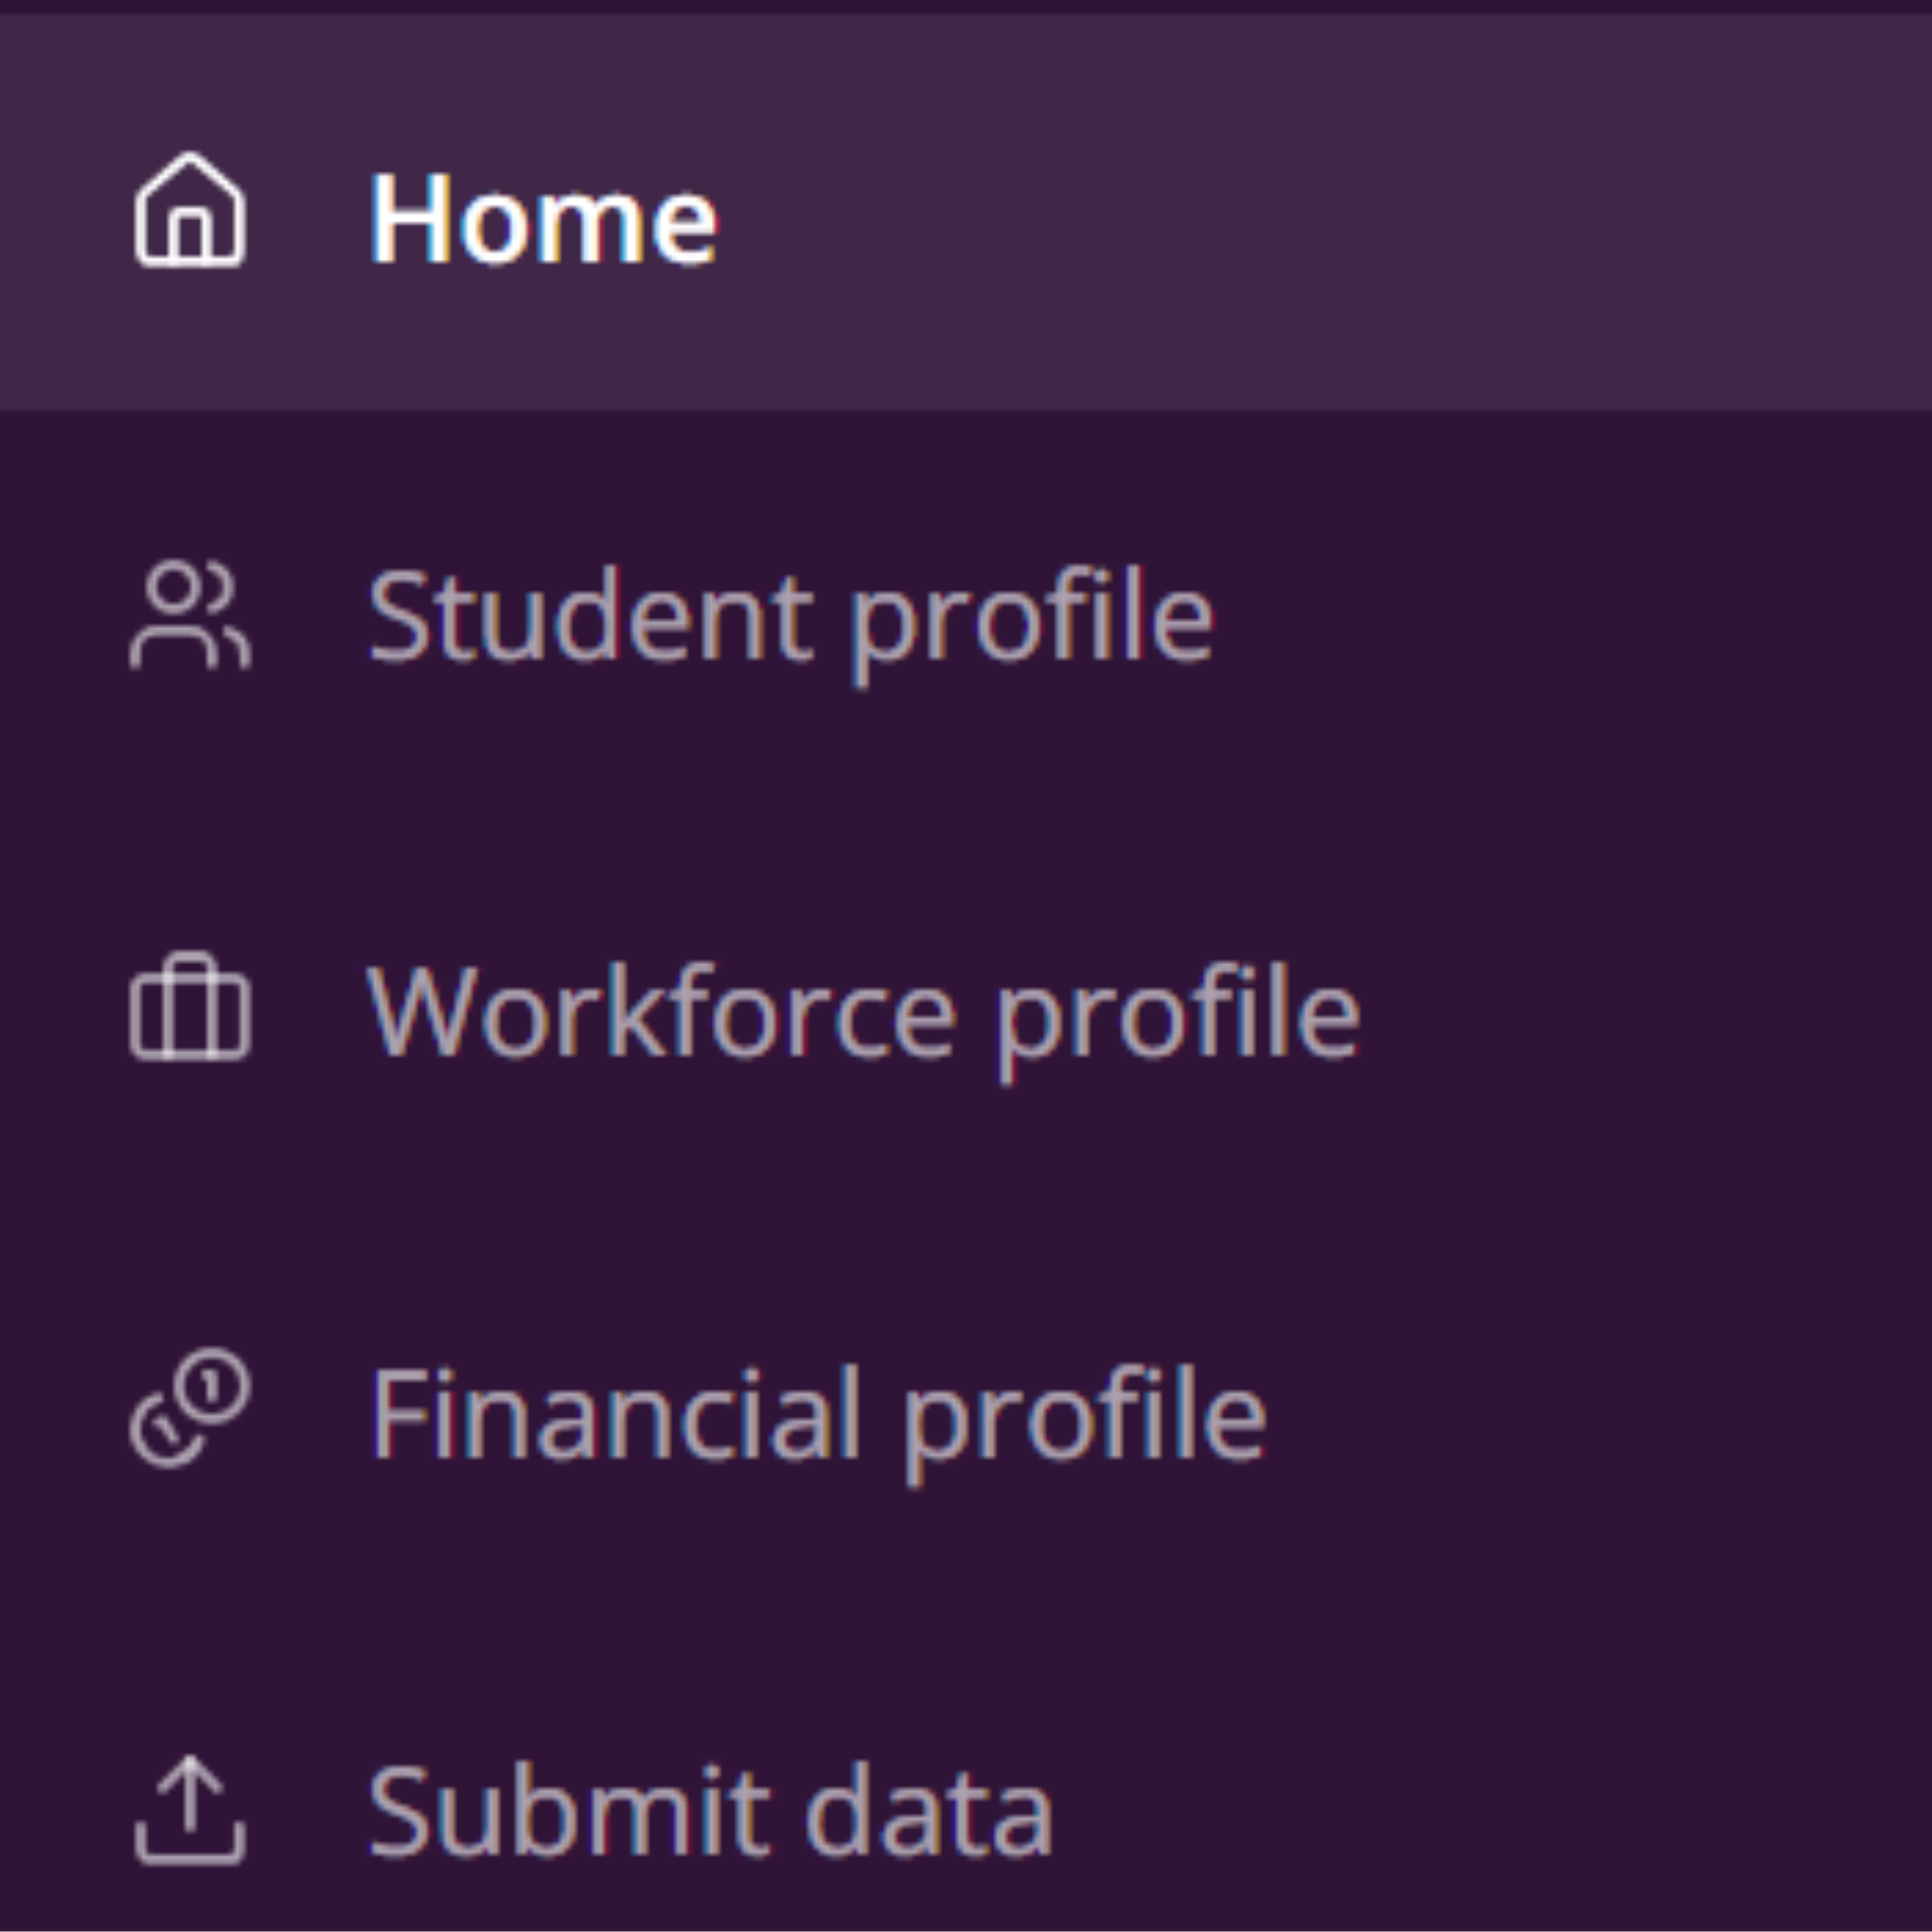Open the Student profile page
The height and width of the screenshot is (1932, 1932).
pos(966,614)
